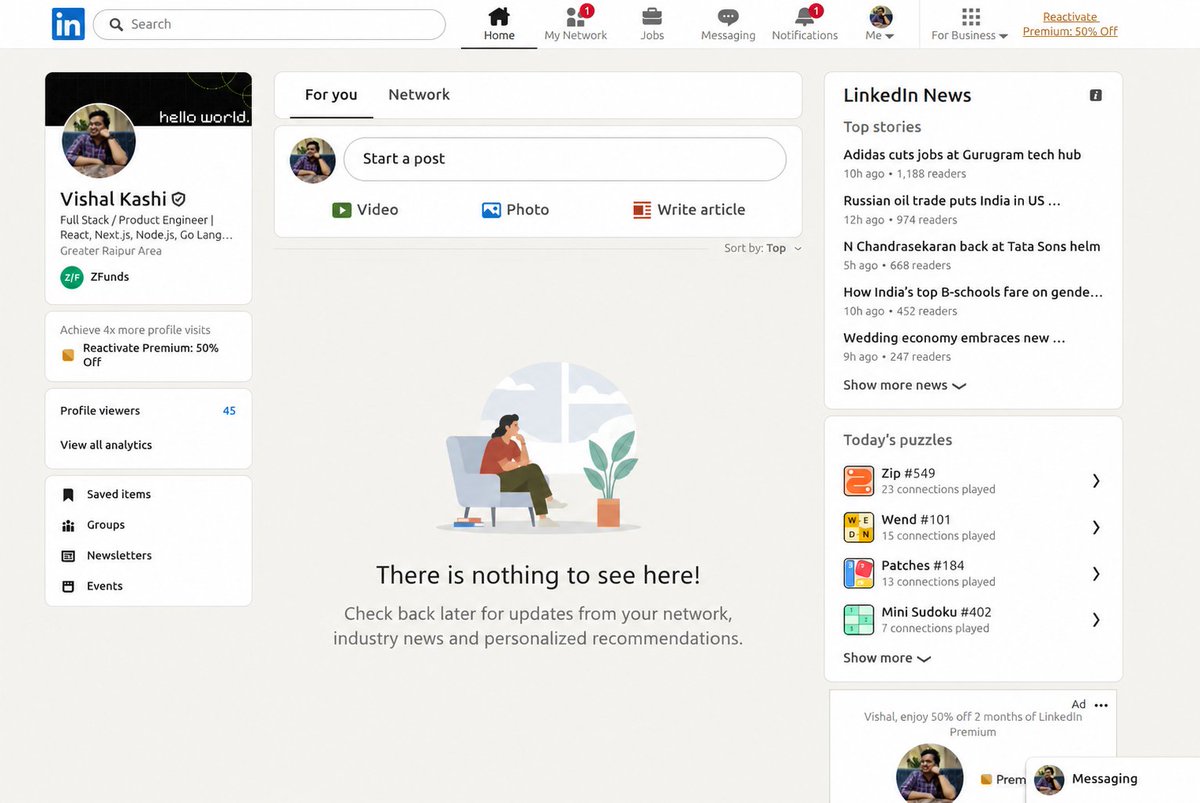Click the Write article icon
The height and width of the screenshot is (803, 1200).
(642, 210)
